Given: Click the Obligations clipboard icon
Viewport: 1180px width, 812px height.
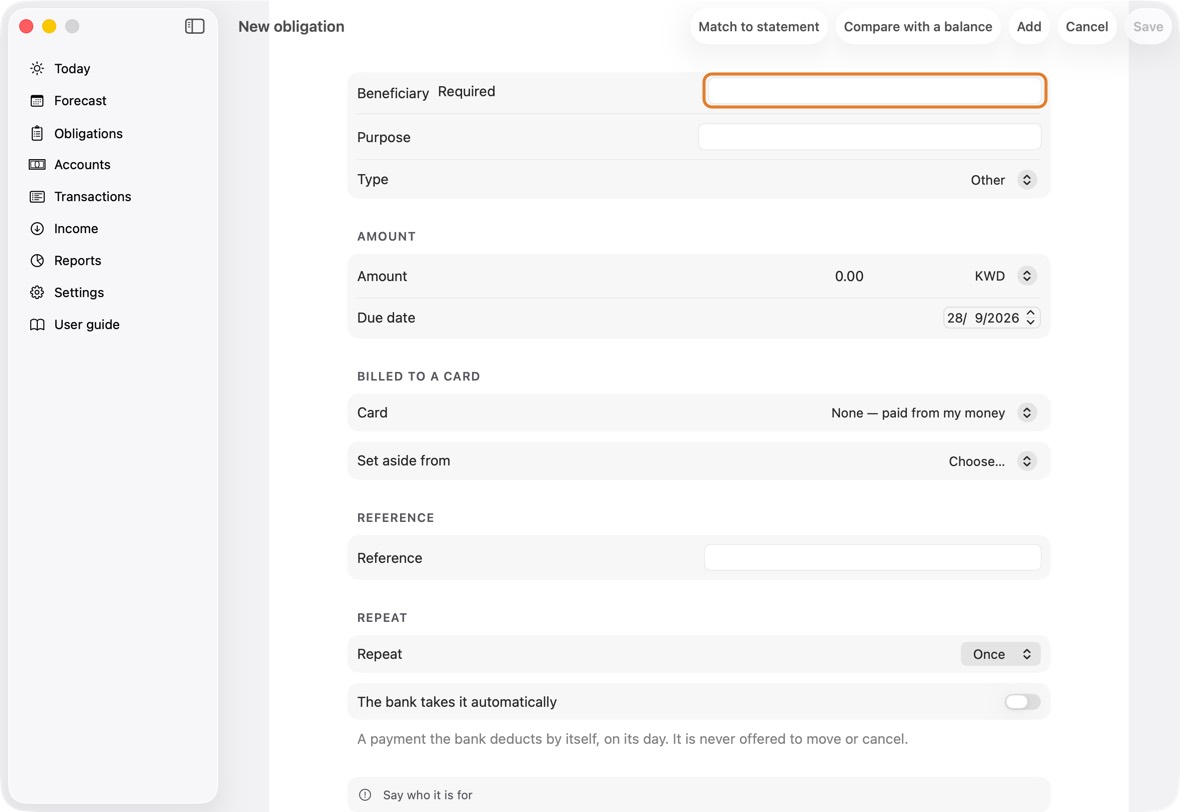Looking at the screenshot, I should [x=37, y=133].
